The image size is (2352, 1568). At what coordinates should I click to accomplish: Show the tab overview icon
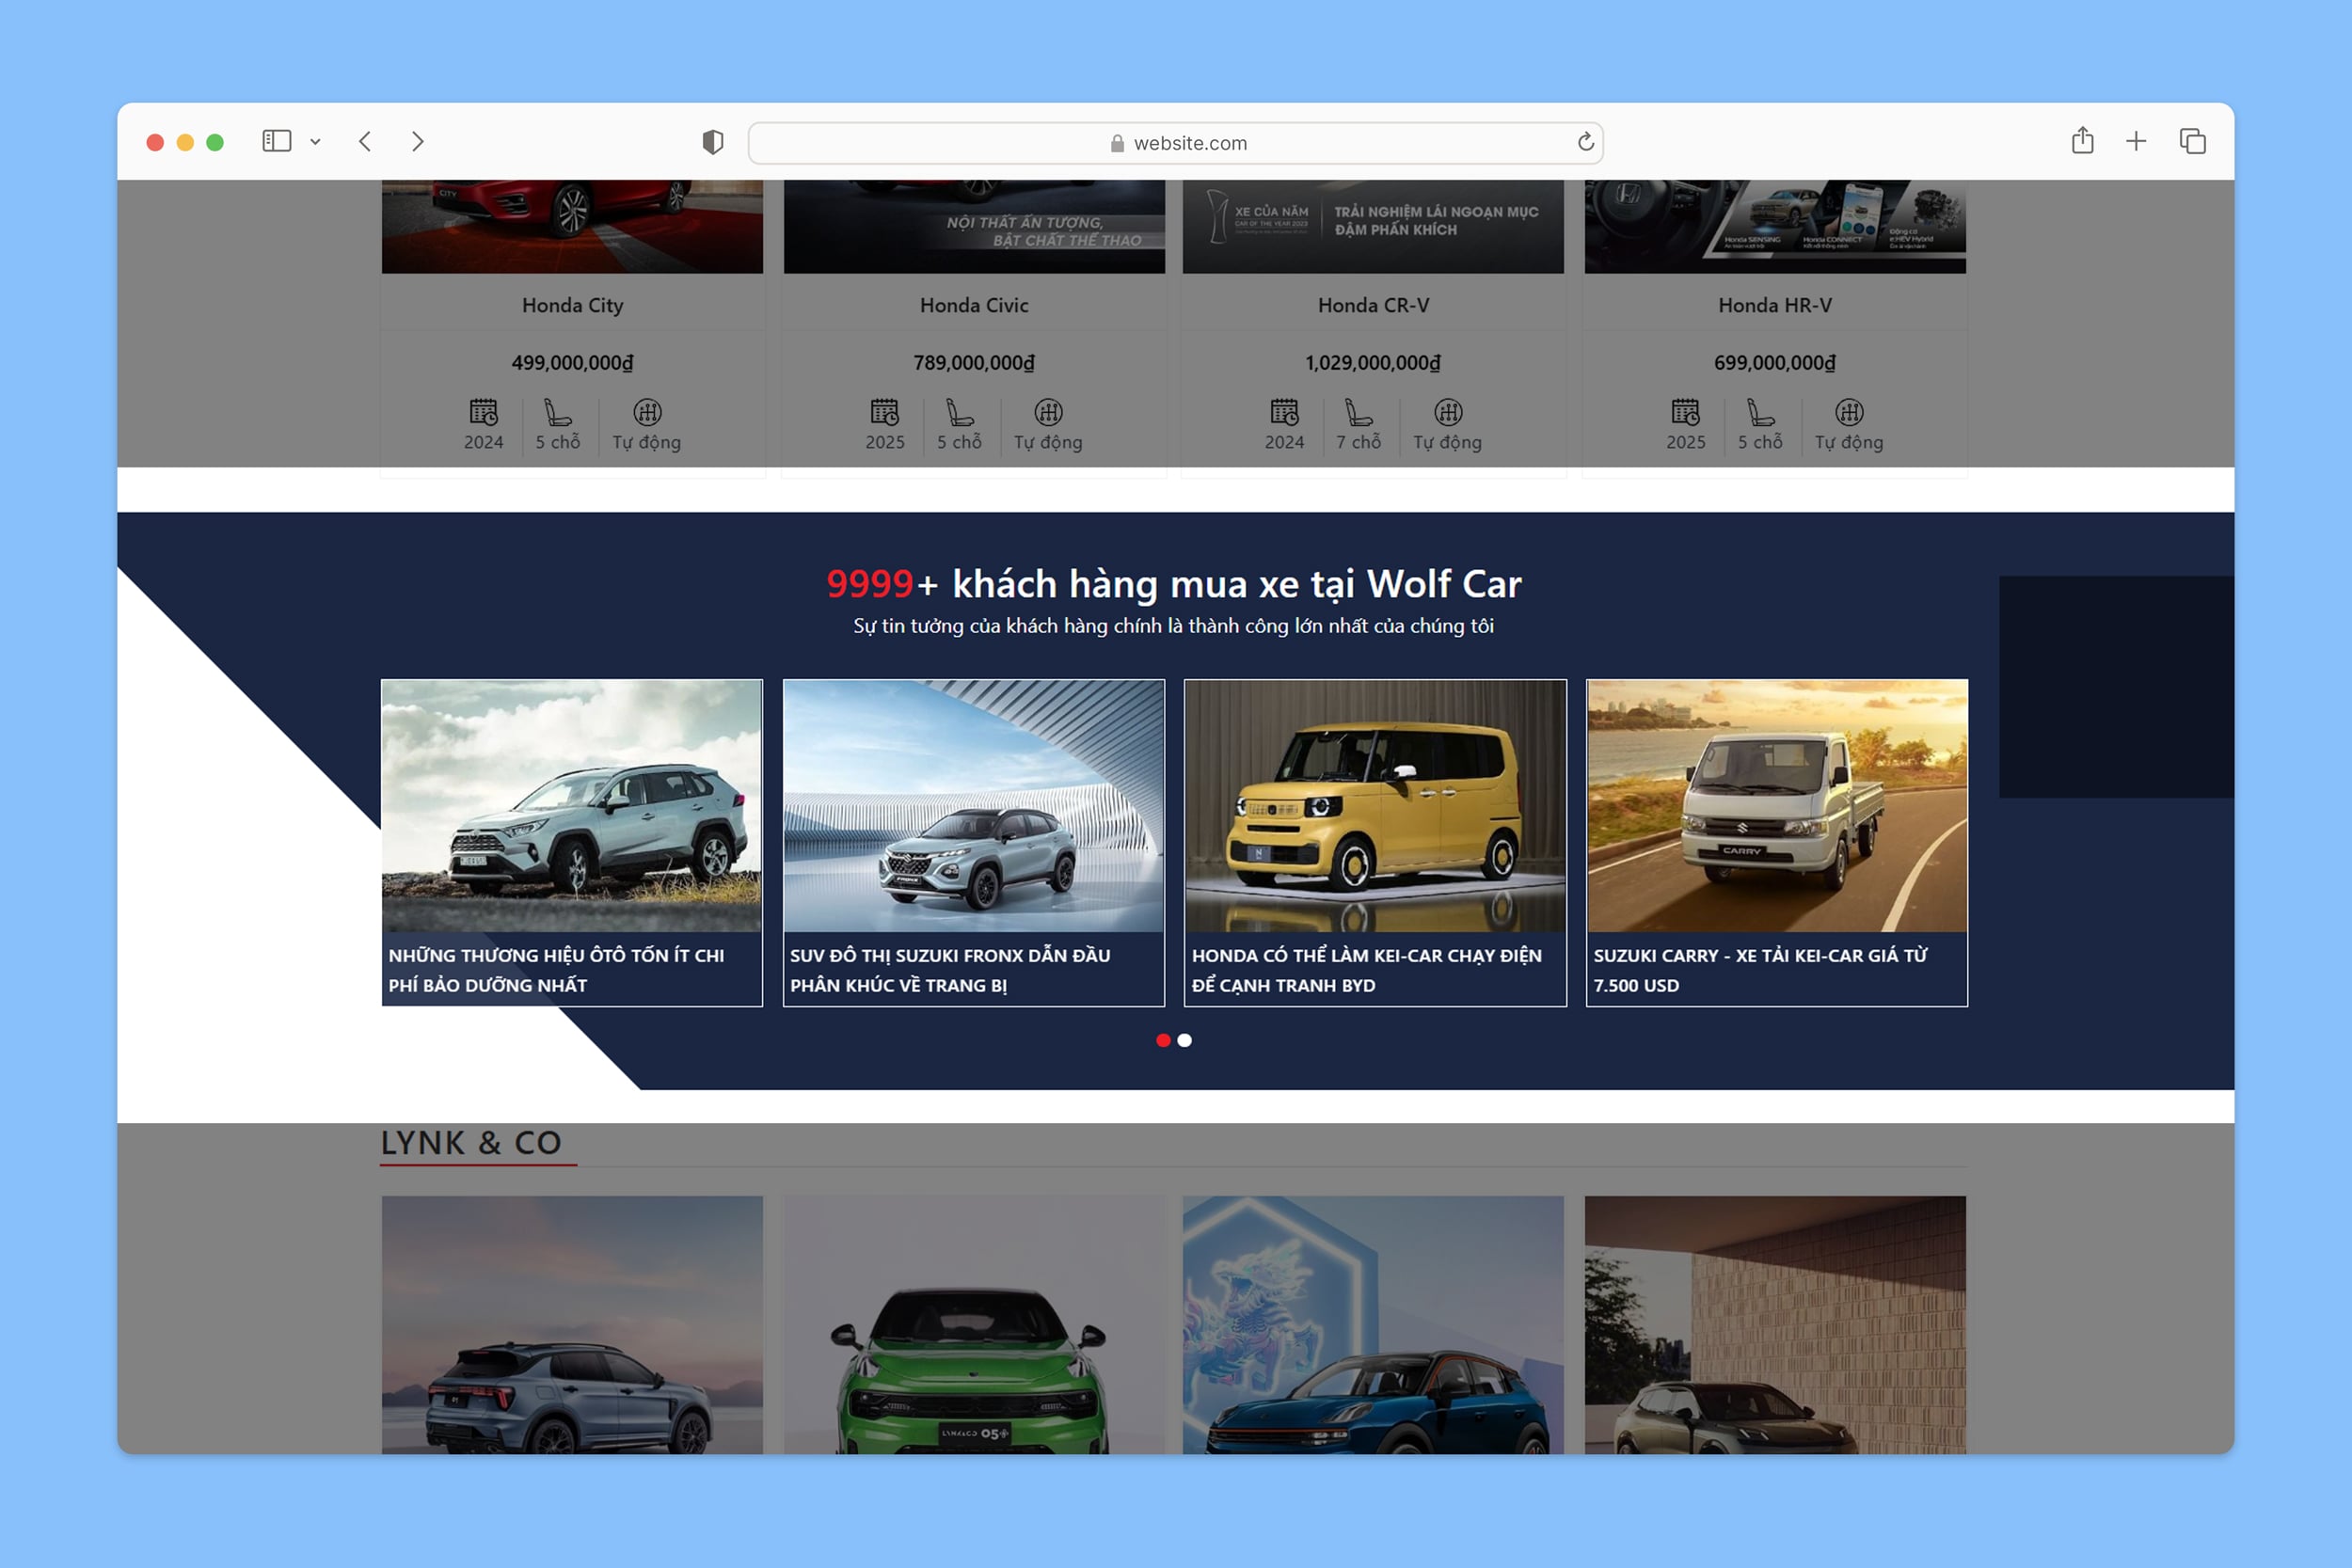point(2192,141)
